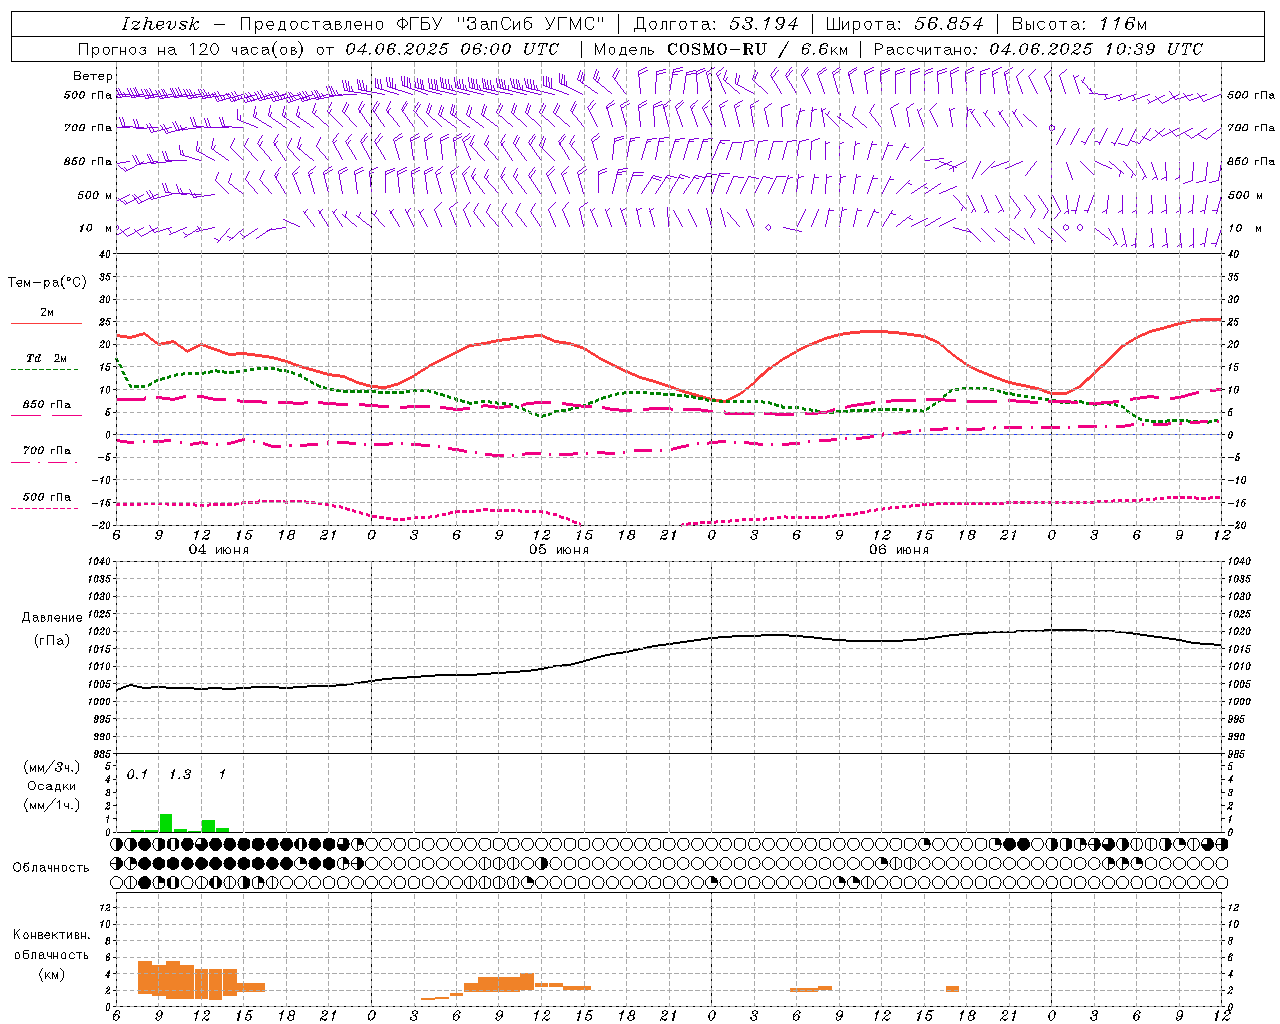Screen dimensions: 1280x1024
Task: Click the Рассчитано: 04.06.2025 10:39 UTC timestamp
Action: pos(1038,49)
